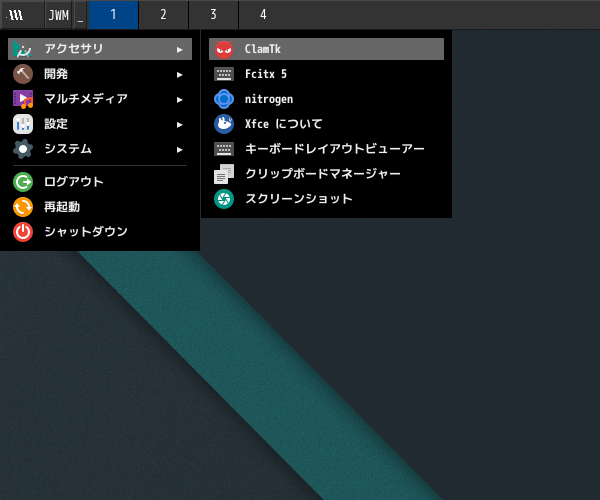This screenshot has height=500, width=600.
Task: Click the nitrogen blue atom icon
Action: [224, 99]
